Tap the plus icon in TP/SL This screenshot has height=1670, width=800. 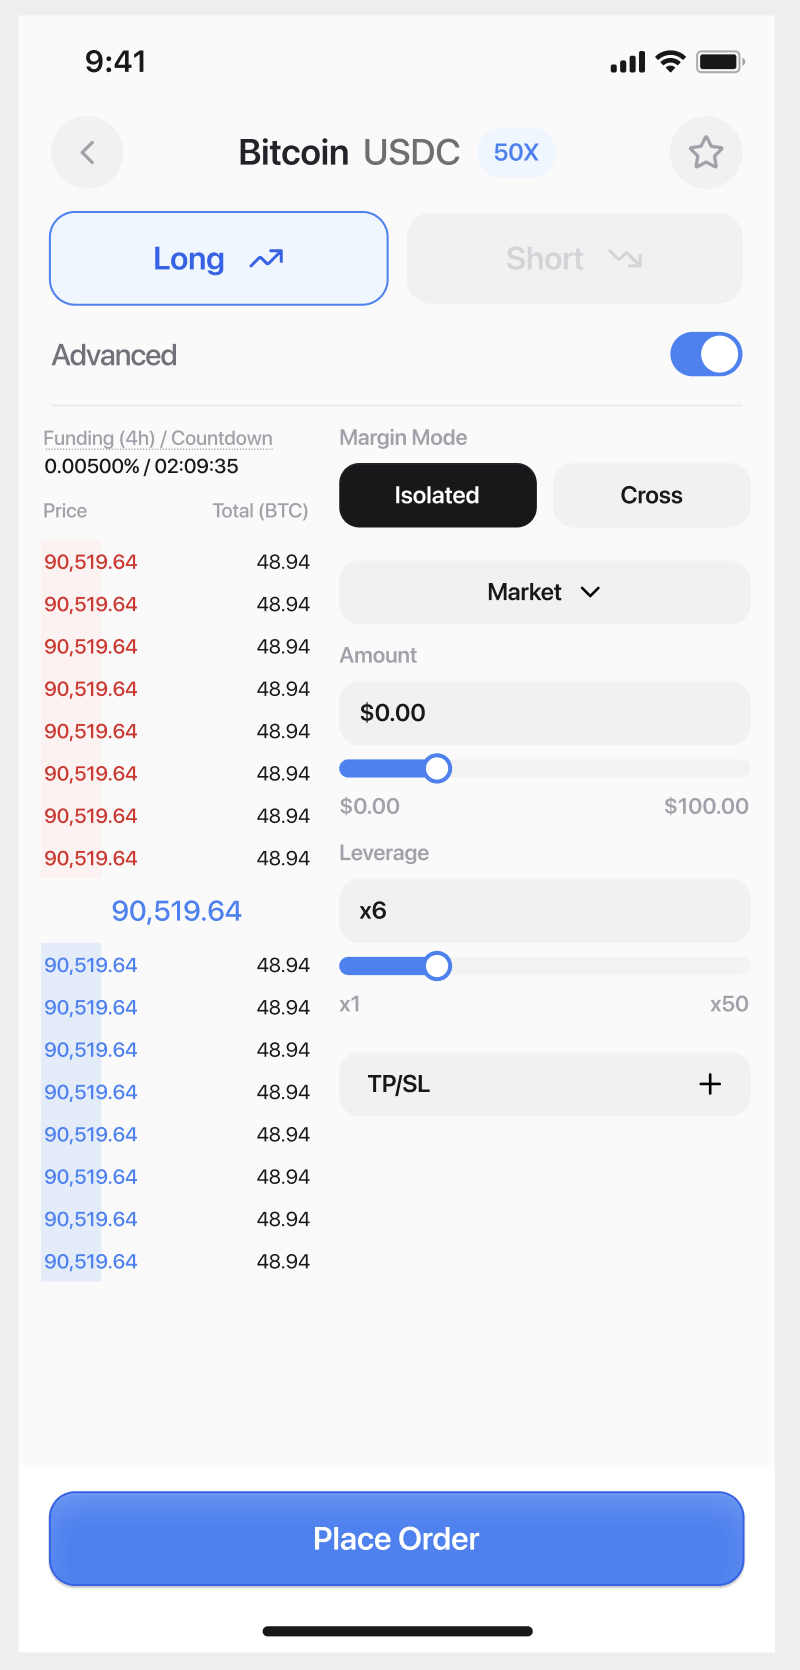pyautogui.click(x=710, y=1084)
